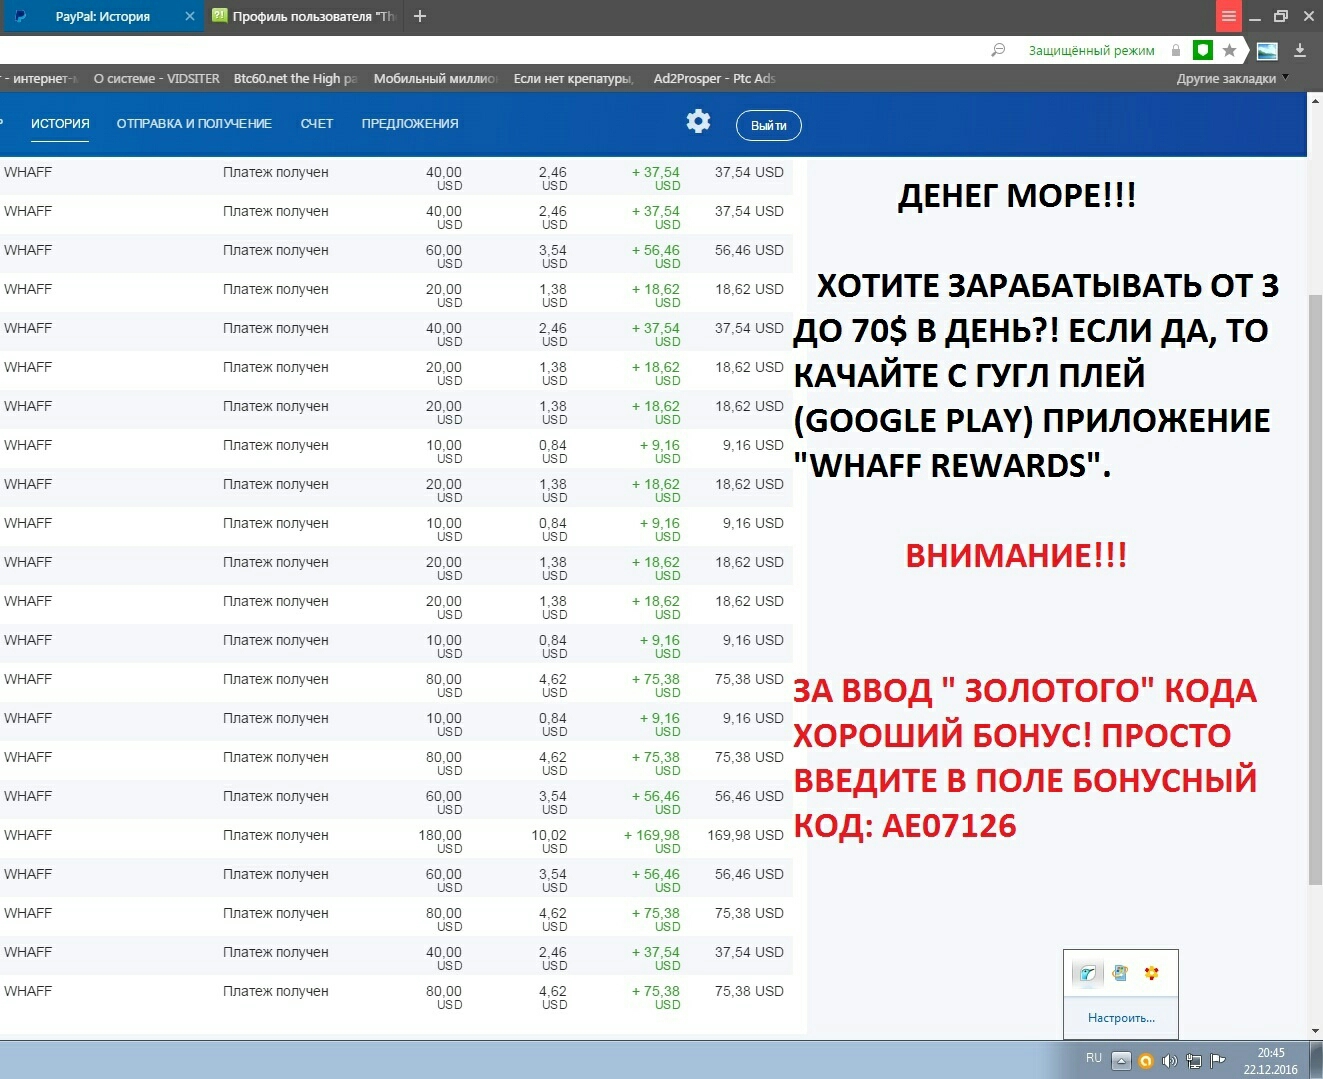Open the Btc60.net bookmark

[x=295, y=78]
